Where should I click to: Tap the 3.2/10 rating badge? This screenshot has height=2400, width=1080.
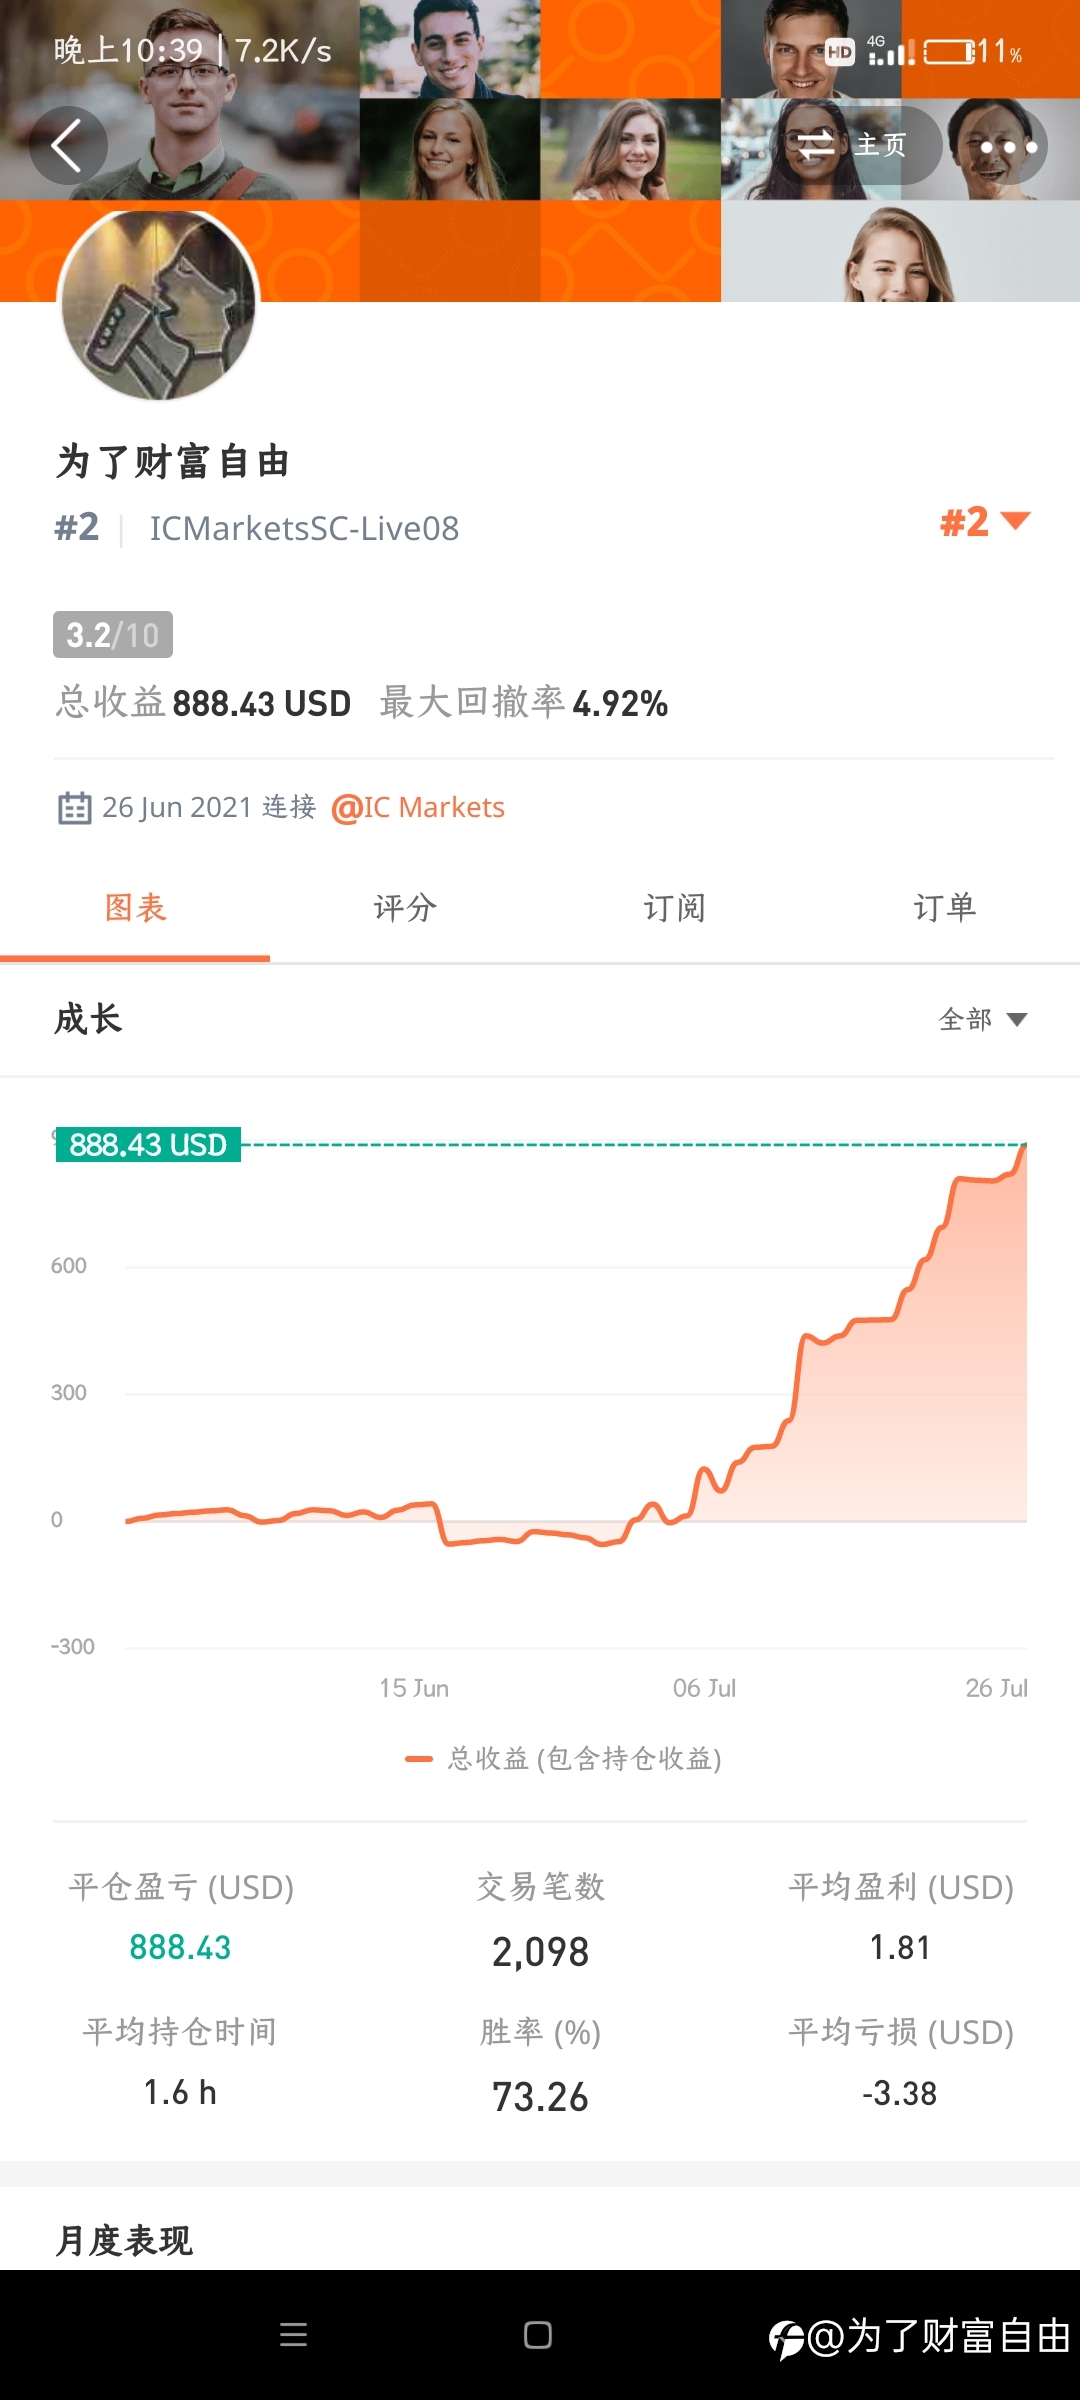click(113, 635)
